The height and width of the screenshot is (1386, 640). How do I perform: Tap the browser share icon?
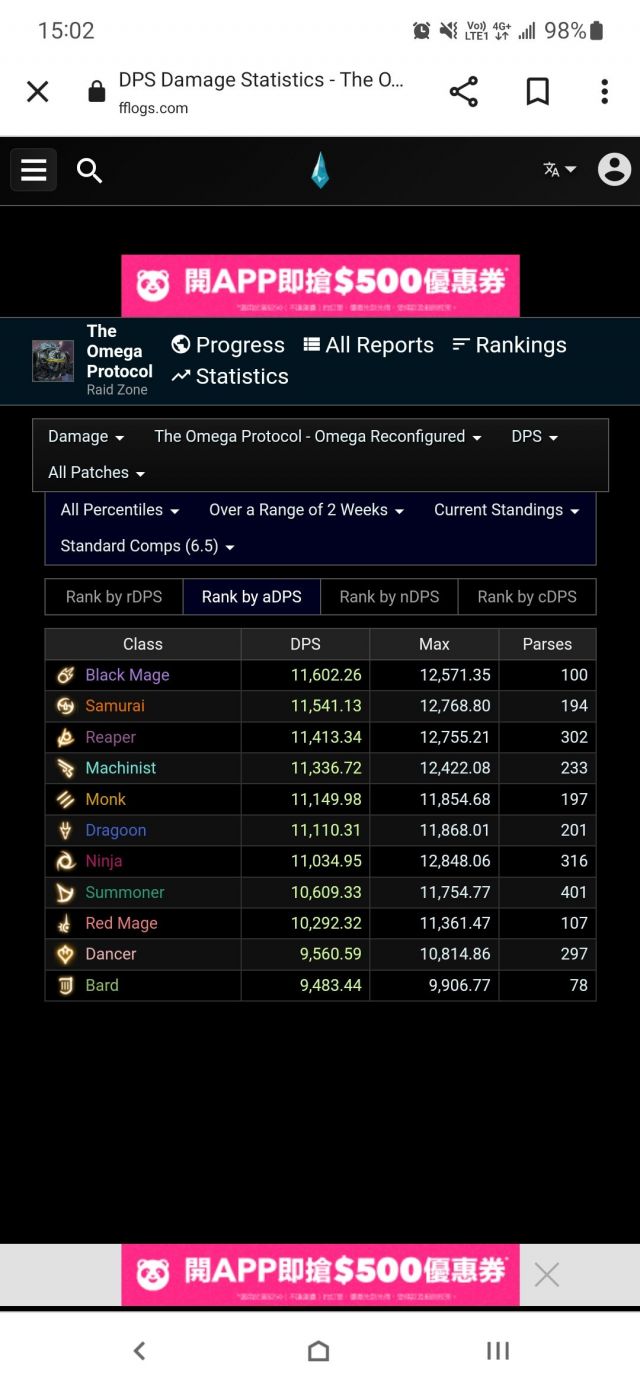[463, 92]
